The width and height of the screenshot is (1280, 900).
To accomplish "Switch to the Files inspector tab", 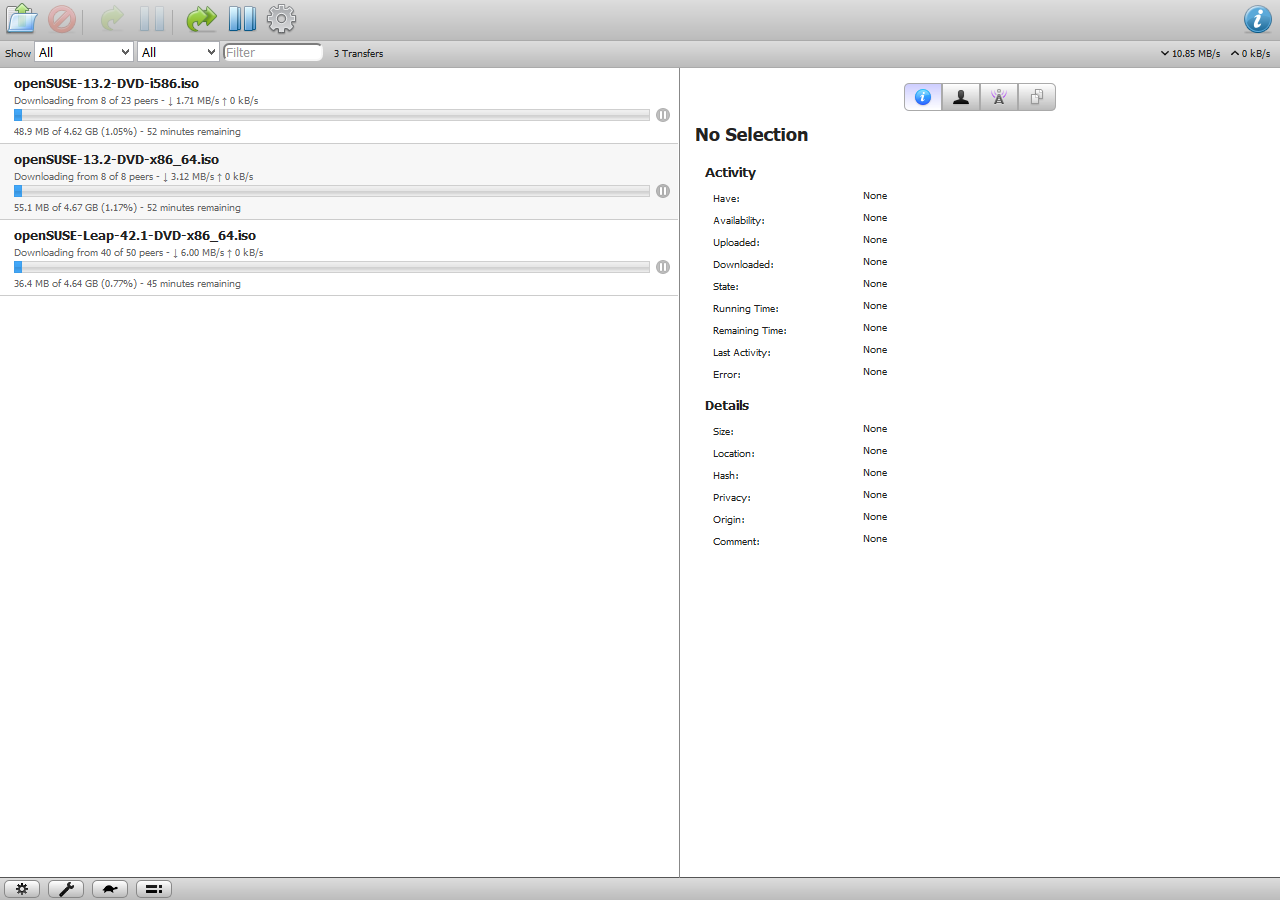I will pyautogui.click(x=1037, y=97).
